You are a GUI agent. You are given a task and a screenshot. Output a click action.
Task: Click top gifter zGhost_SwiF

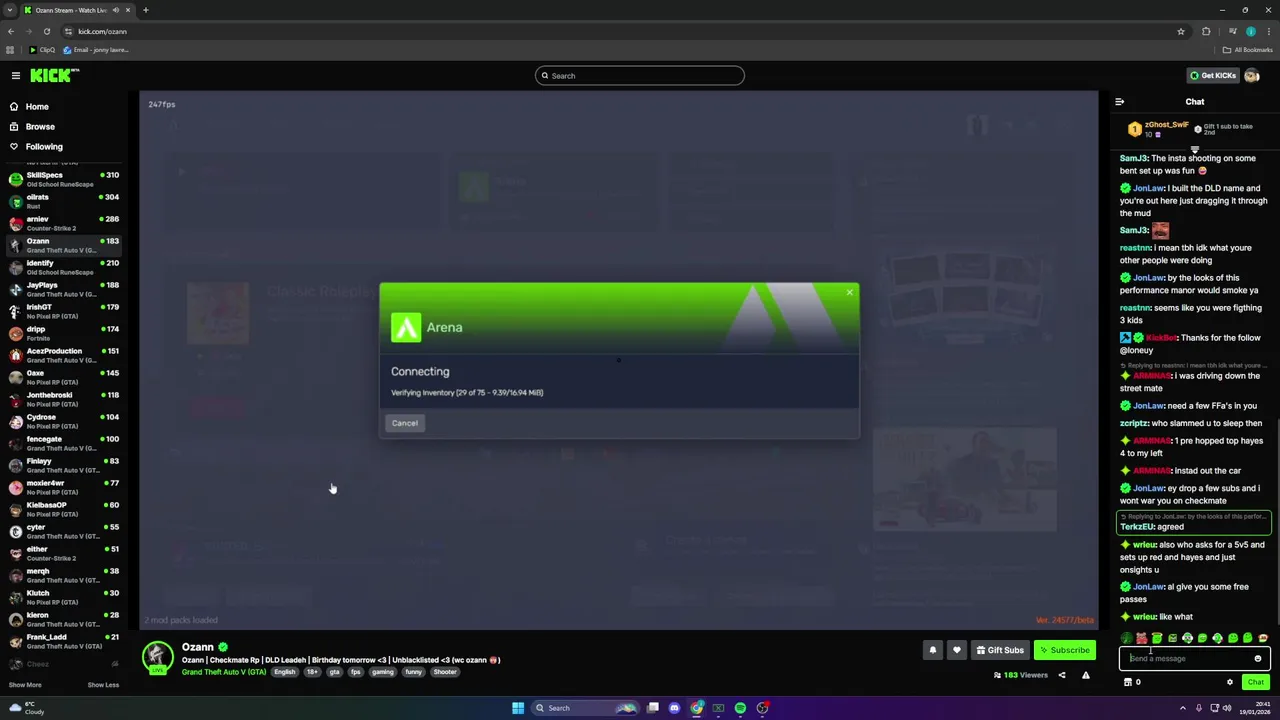(x=1166, y=125)
